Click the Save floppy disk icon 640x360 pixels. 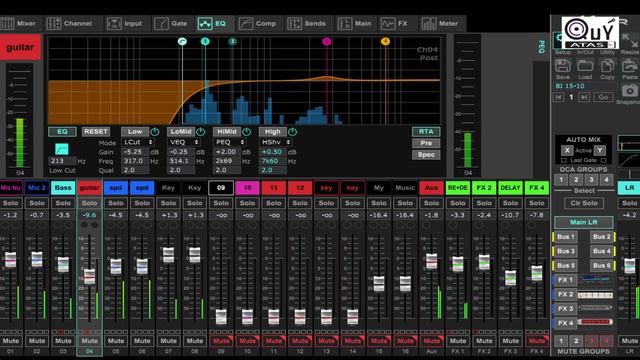pos(562,66)
